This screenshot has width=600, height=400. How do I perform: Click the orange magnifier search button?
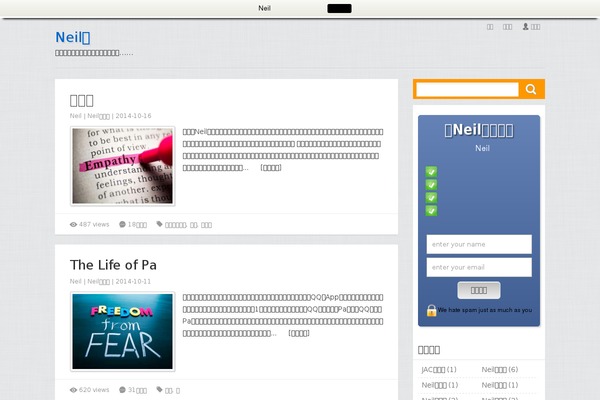[531, 90]
